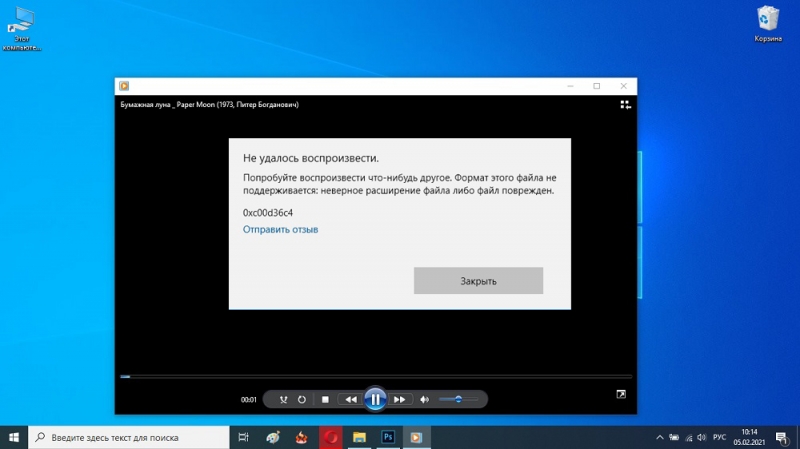Toggle shuffle in the player controls
Viewport: 800px width, 449px height.
pyautogui.click(x=283, y=400)
